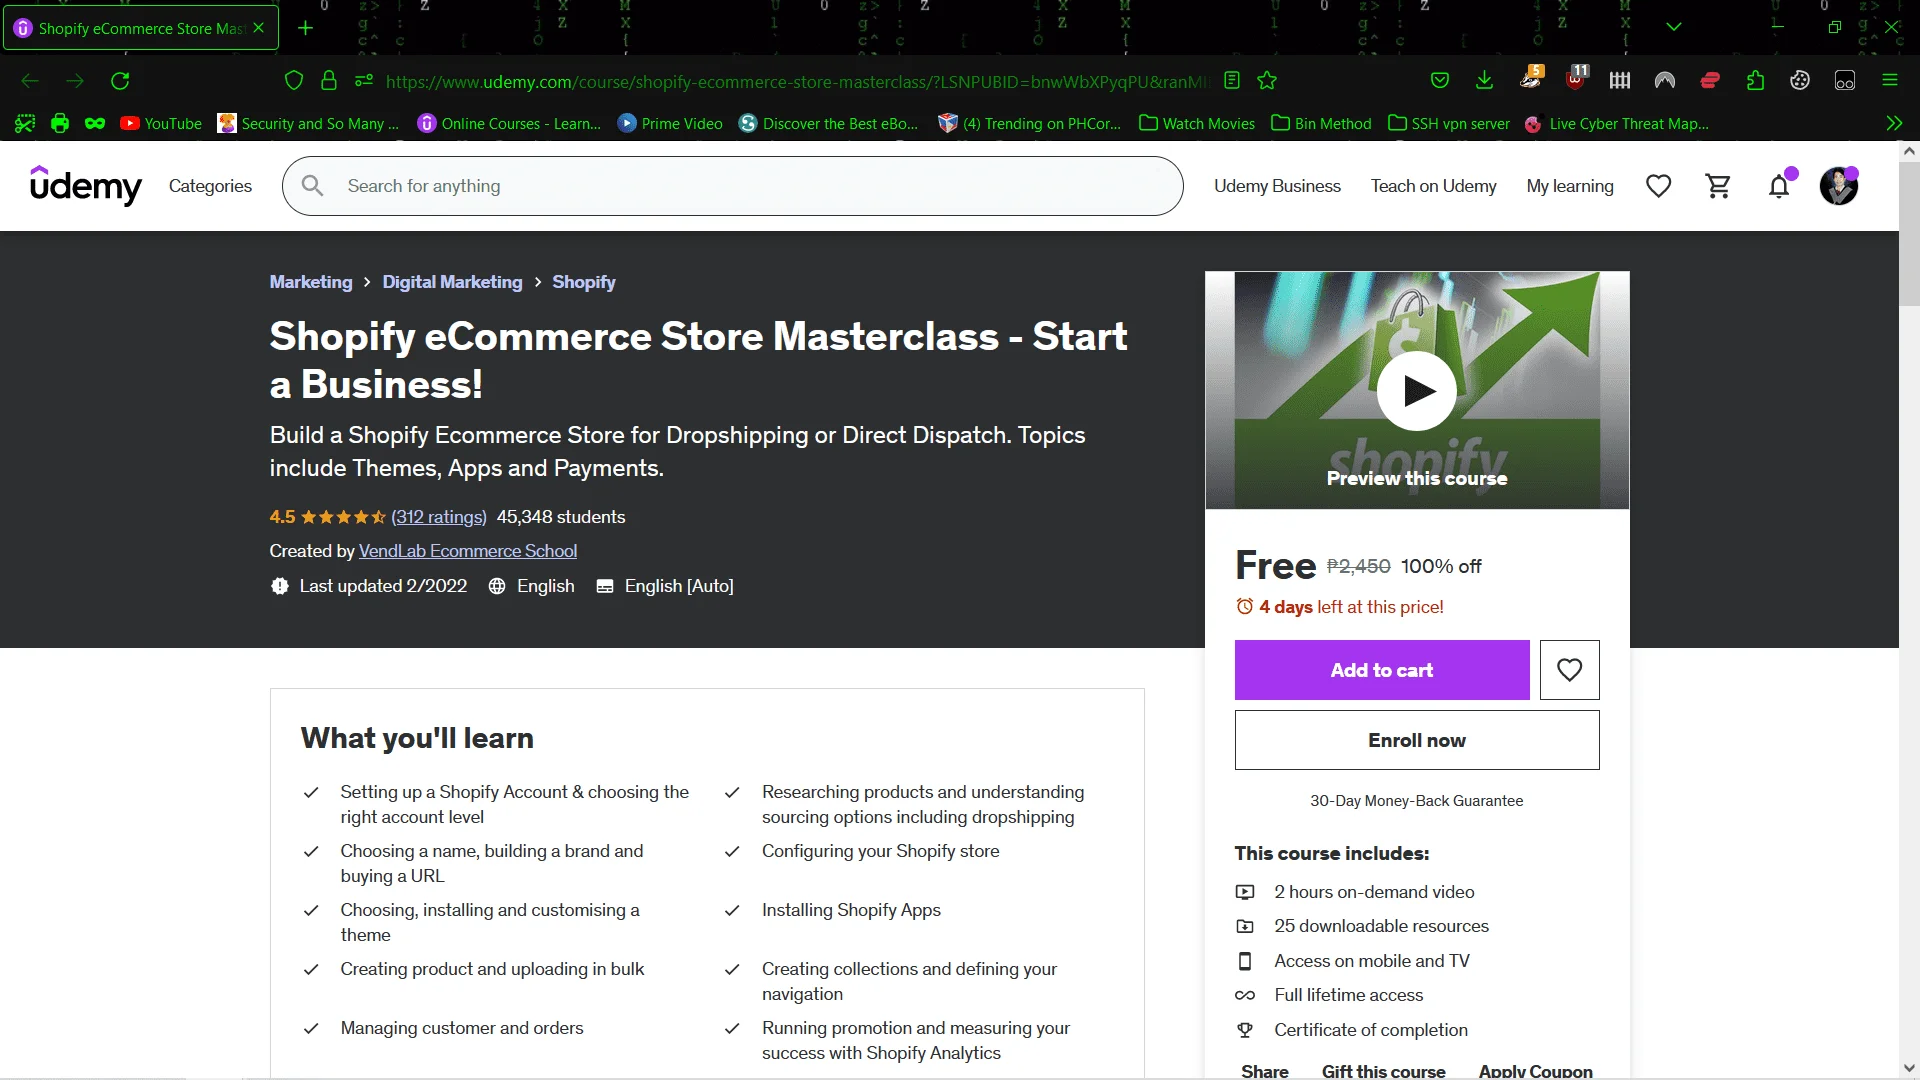
Task: Open the Pocket save icon
Action: point(1440,81)
